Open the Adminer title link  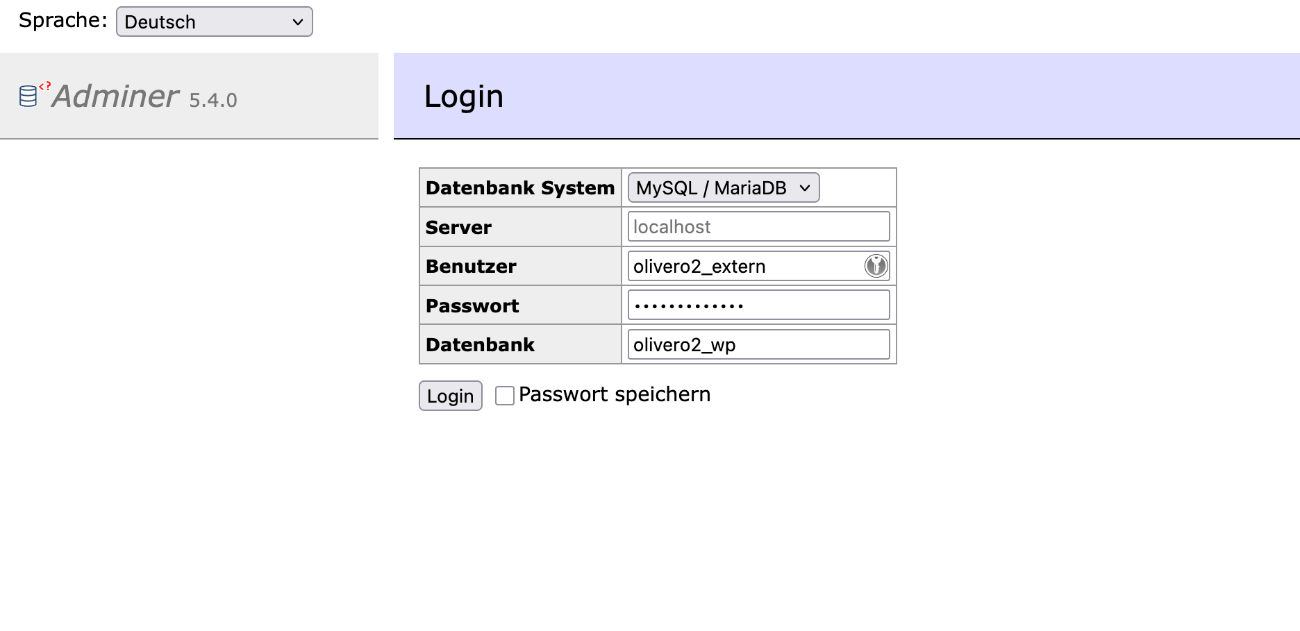pos(116,96)
